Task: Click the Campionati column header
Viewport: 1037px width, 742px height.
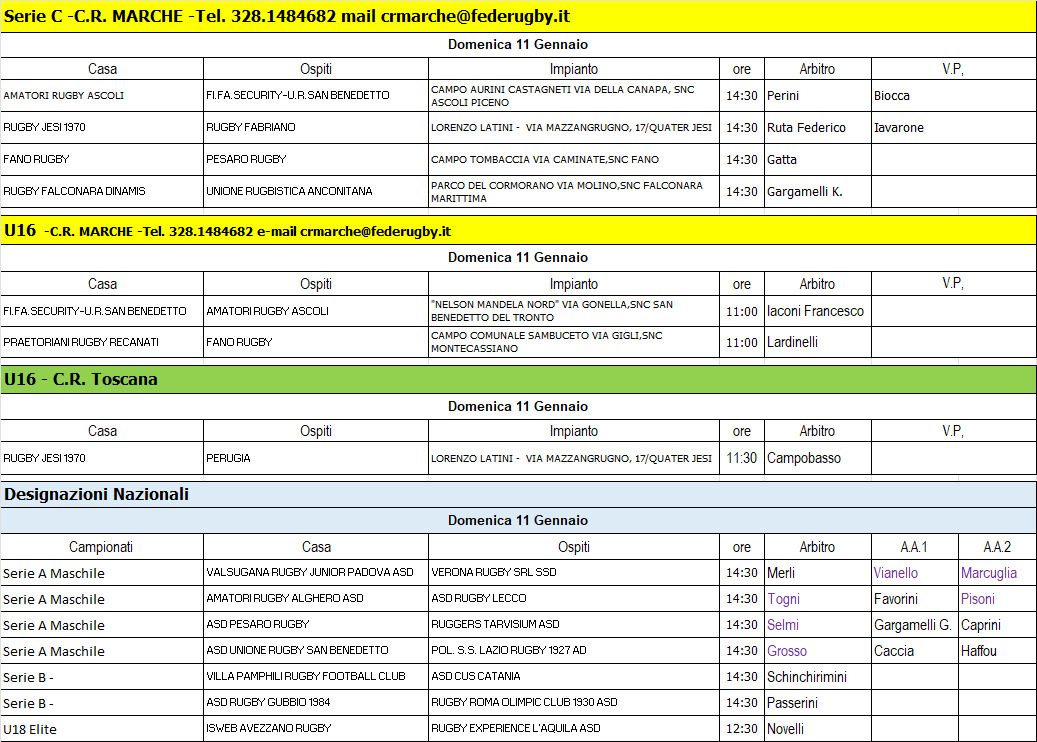Action: pyautogui.click(x=101, y=547)
